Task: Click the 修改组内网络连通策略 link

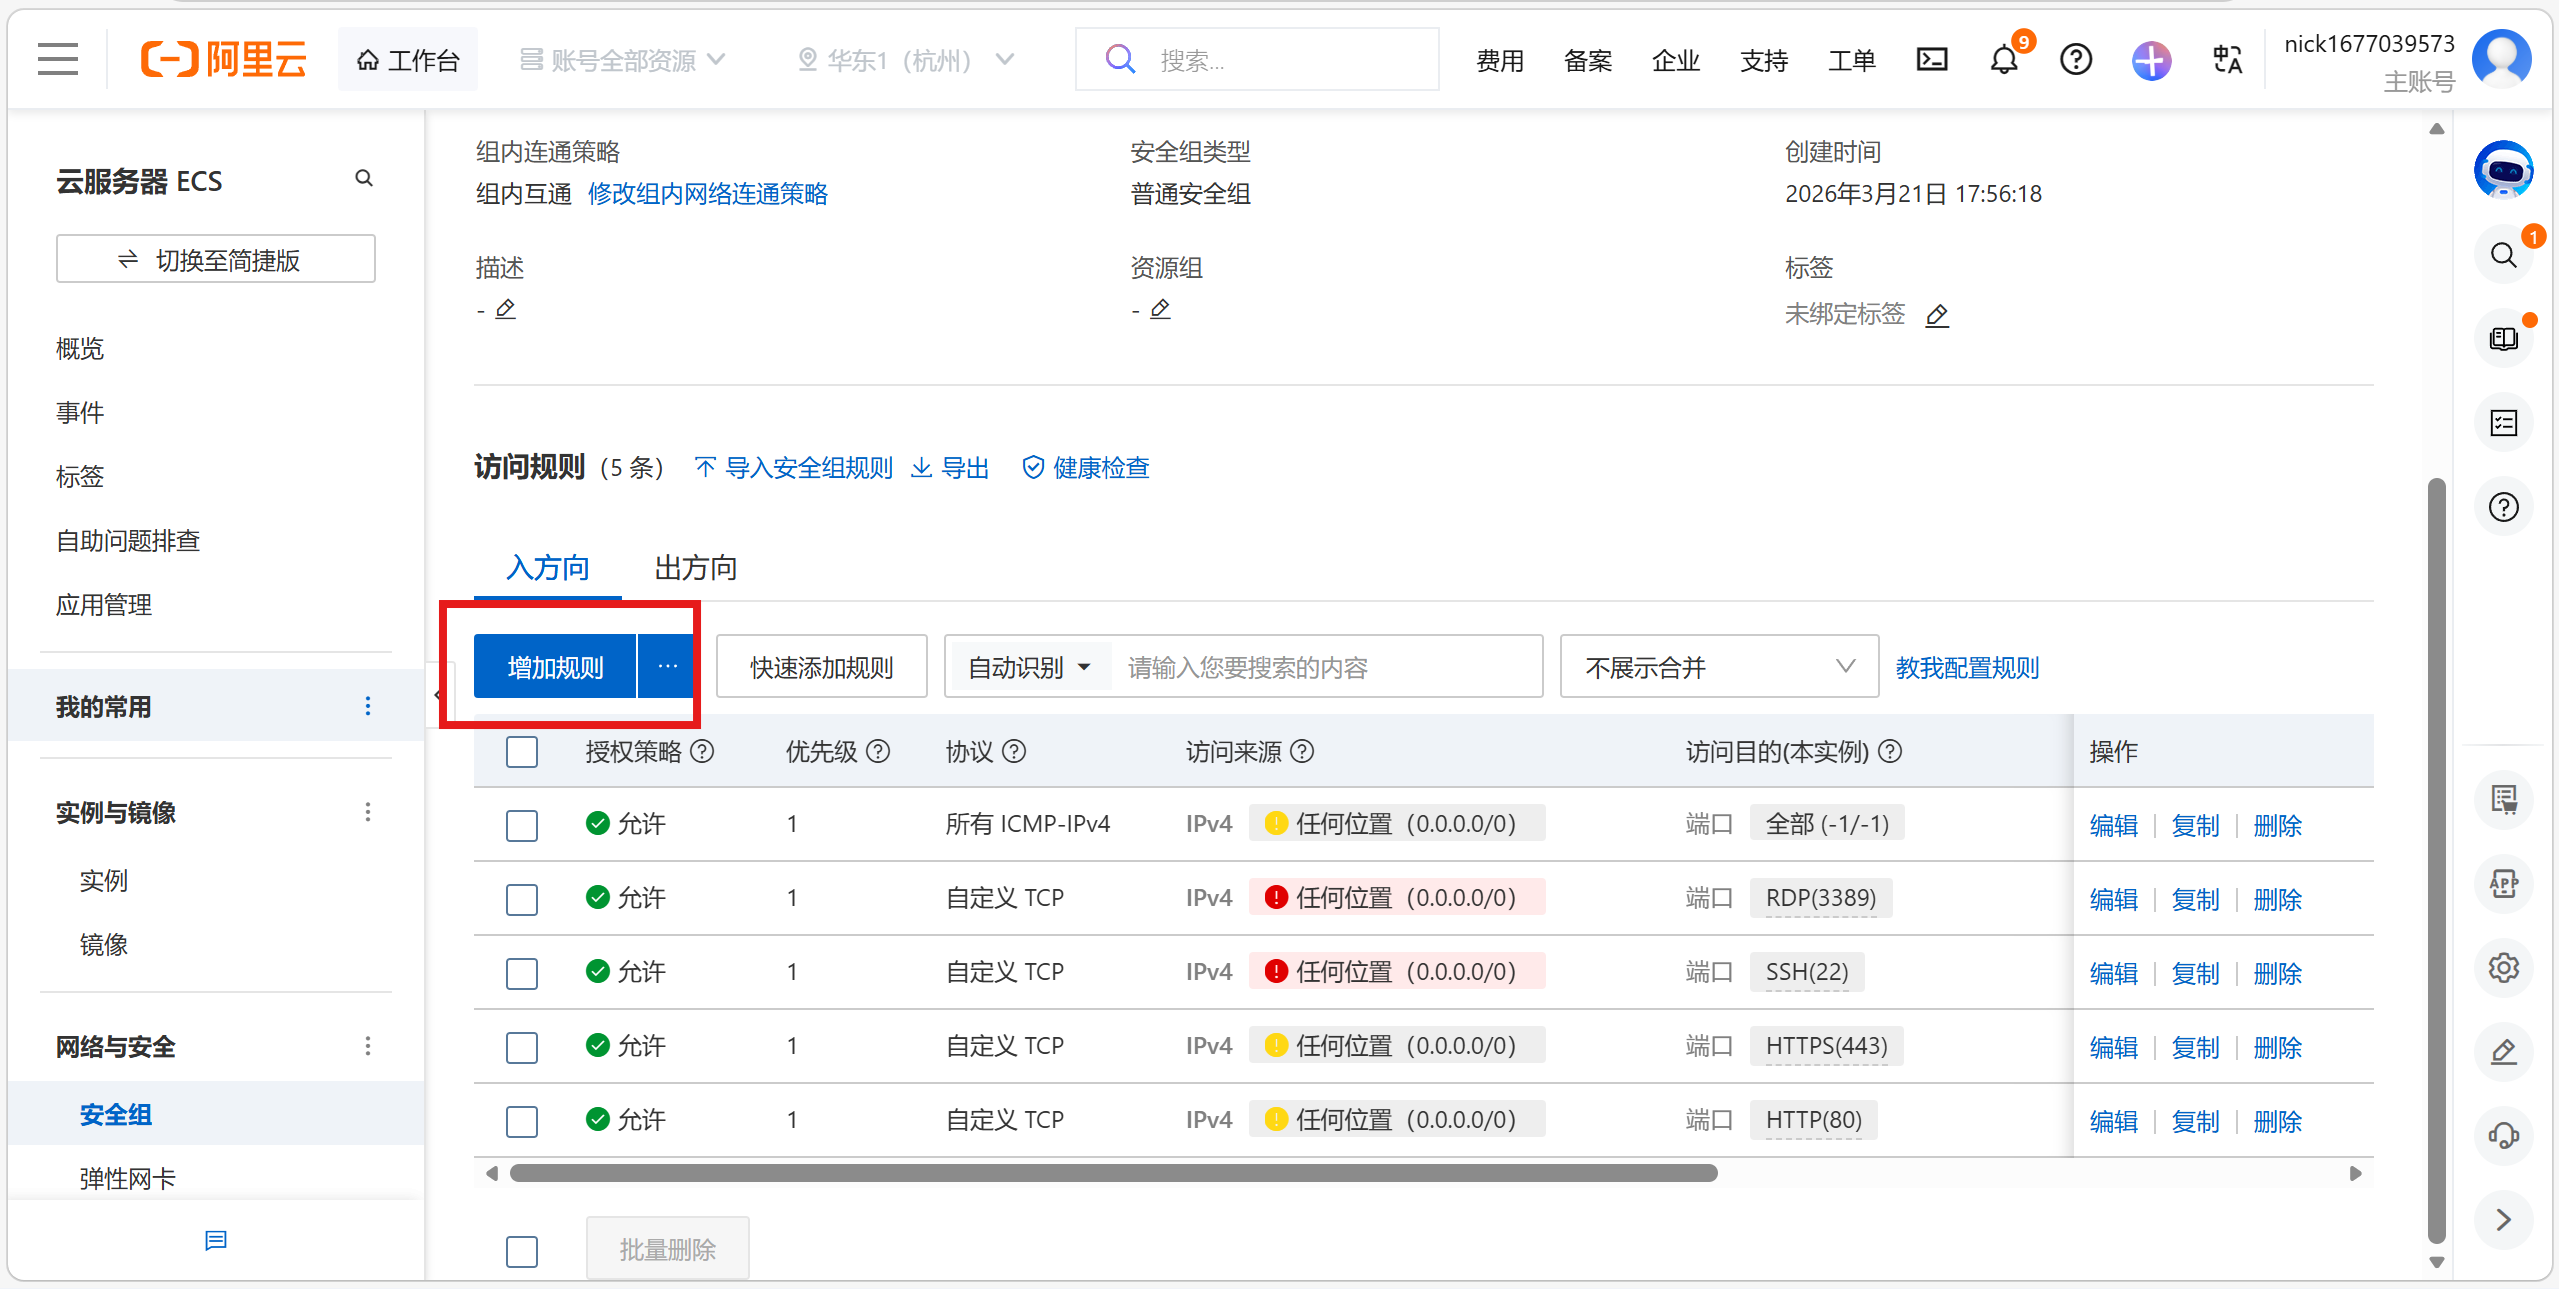Action: tap(707, 194)
